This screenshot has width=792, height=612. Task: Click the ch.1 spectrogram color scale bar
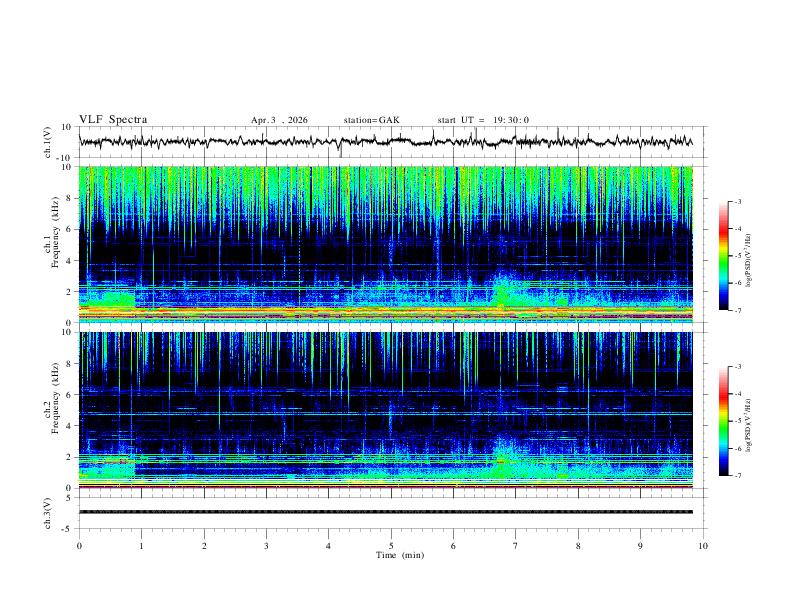click(723, 256)
